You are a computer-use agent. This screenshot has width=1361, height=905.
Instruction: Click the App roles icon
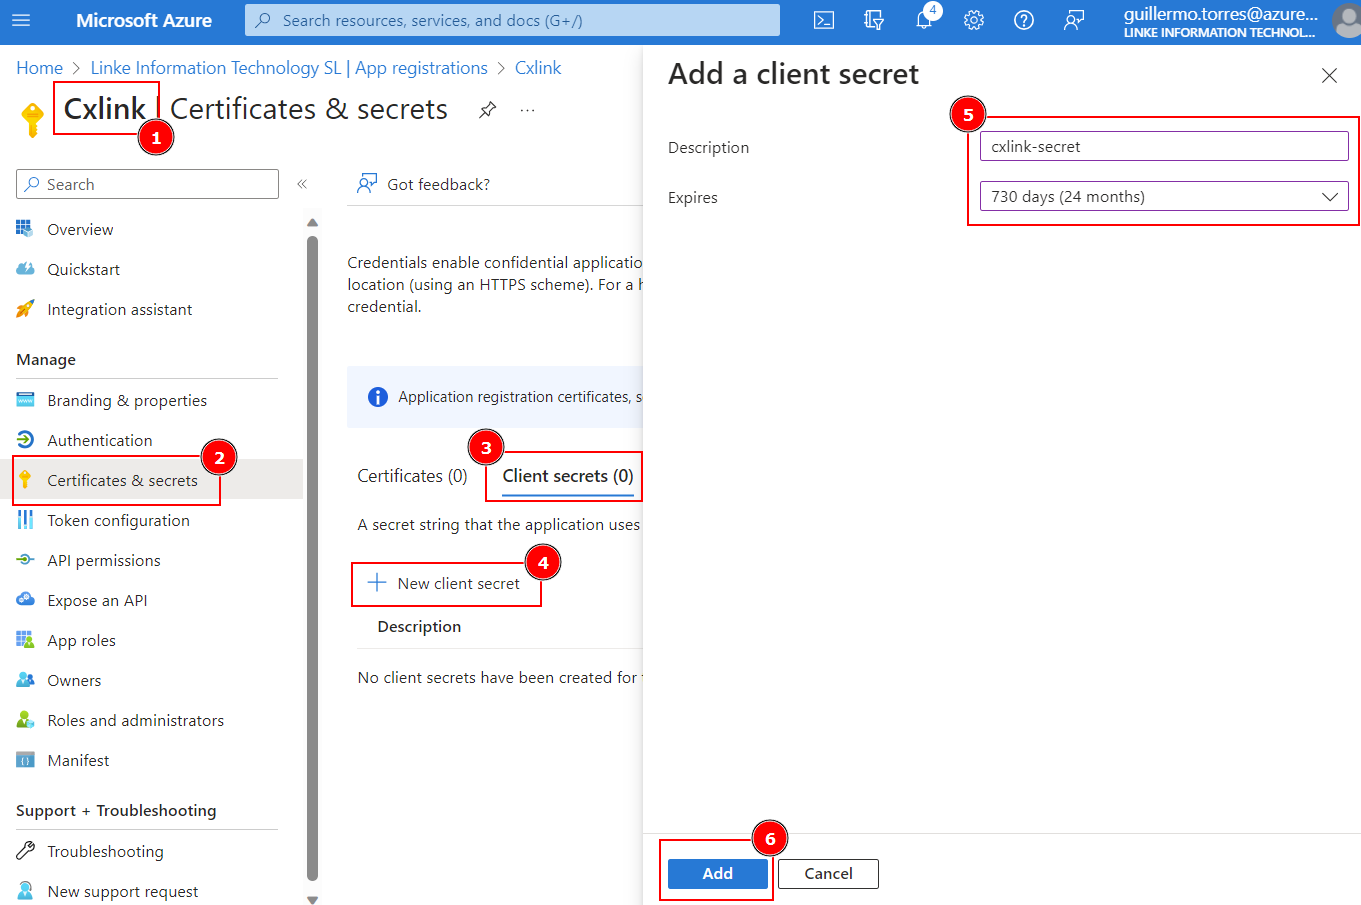[25, 640]
